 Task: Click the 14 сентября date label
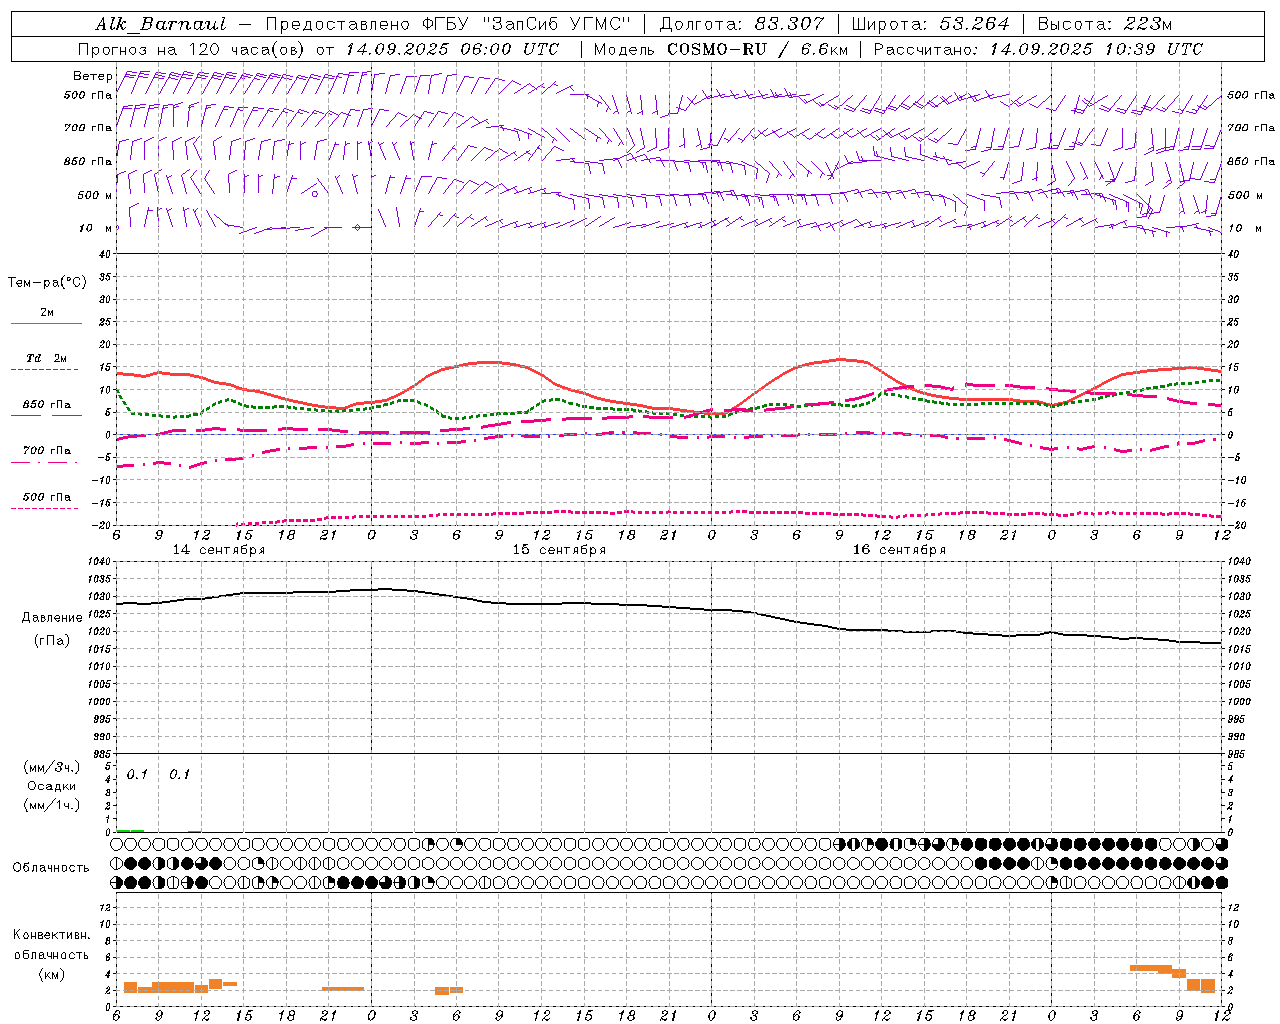[x=219, y=550]
